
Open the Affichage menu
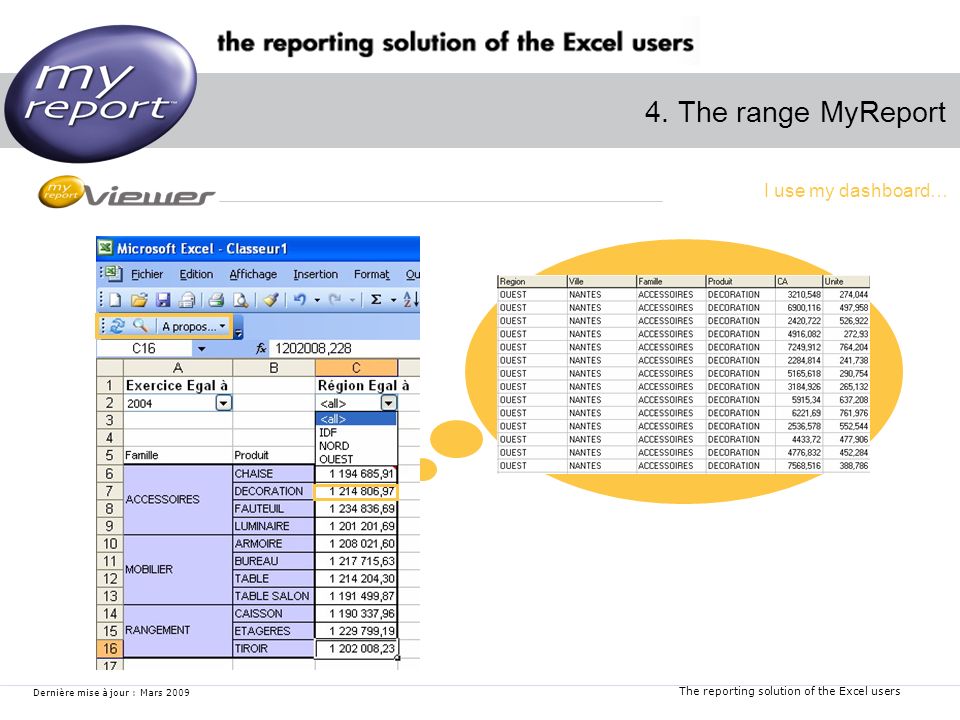coord(253,274)
